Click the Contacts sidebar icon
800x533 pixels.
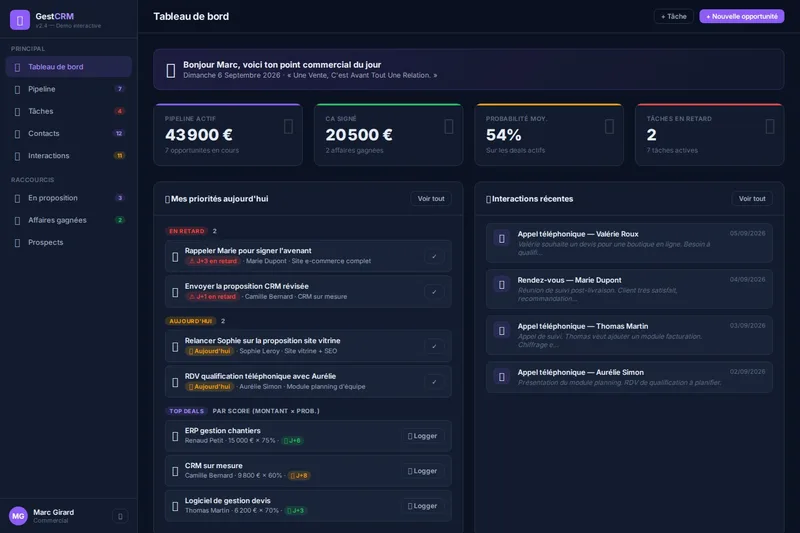coord(17,134)
